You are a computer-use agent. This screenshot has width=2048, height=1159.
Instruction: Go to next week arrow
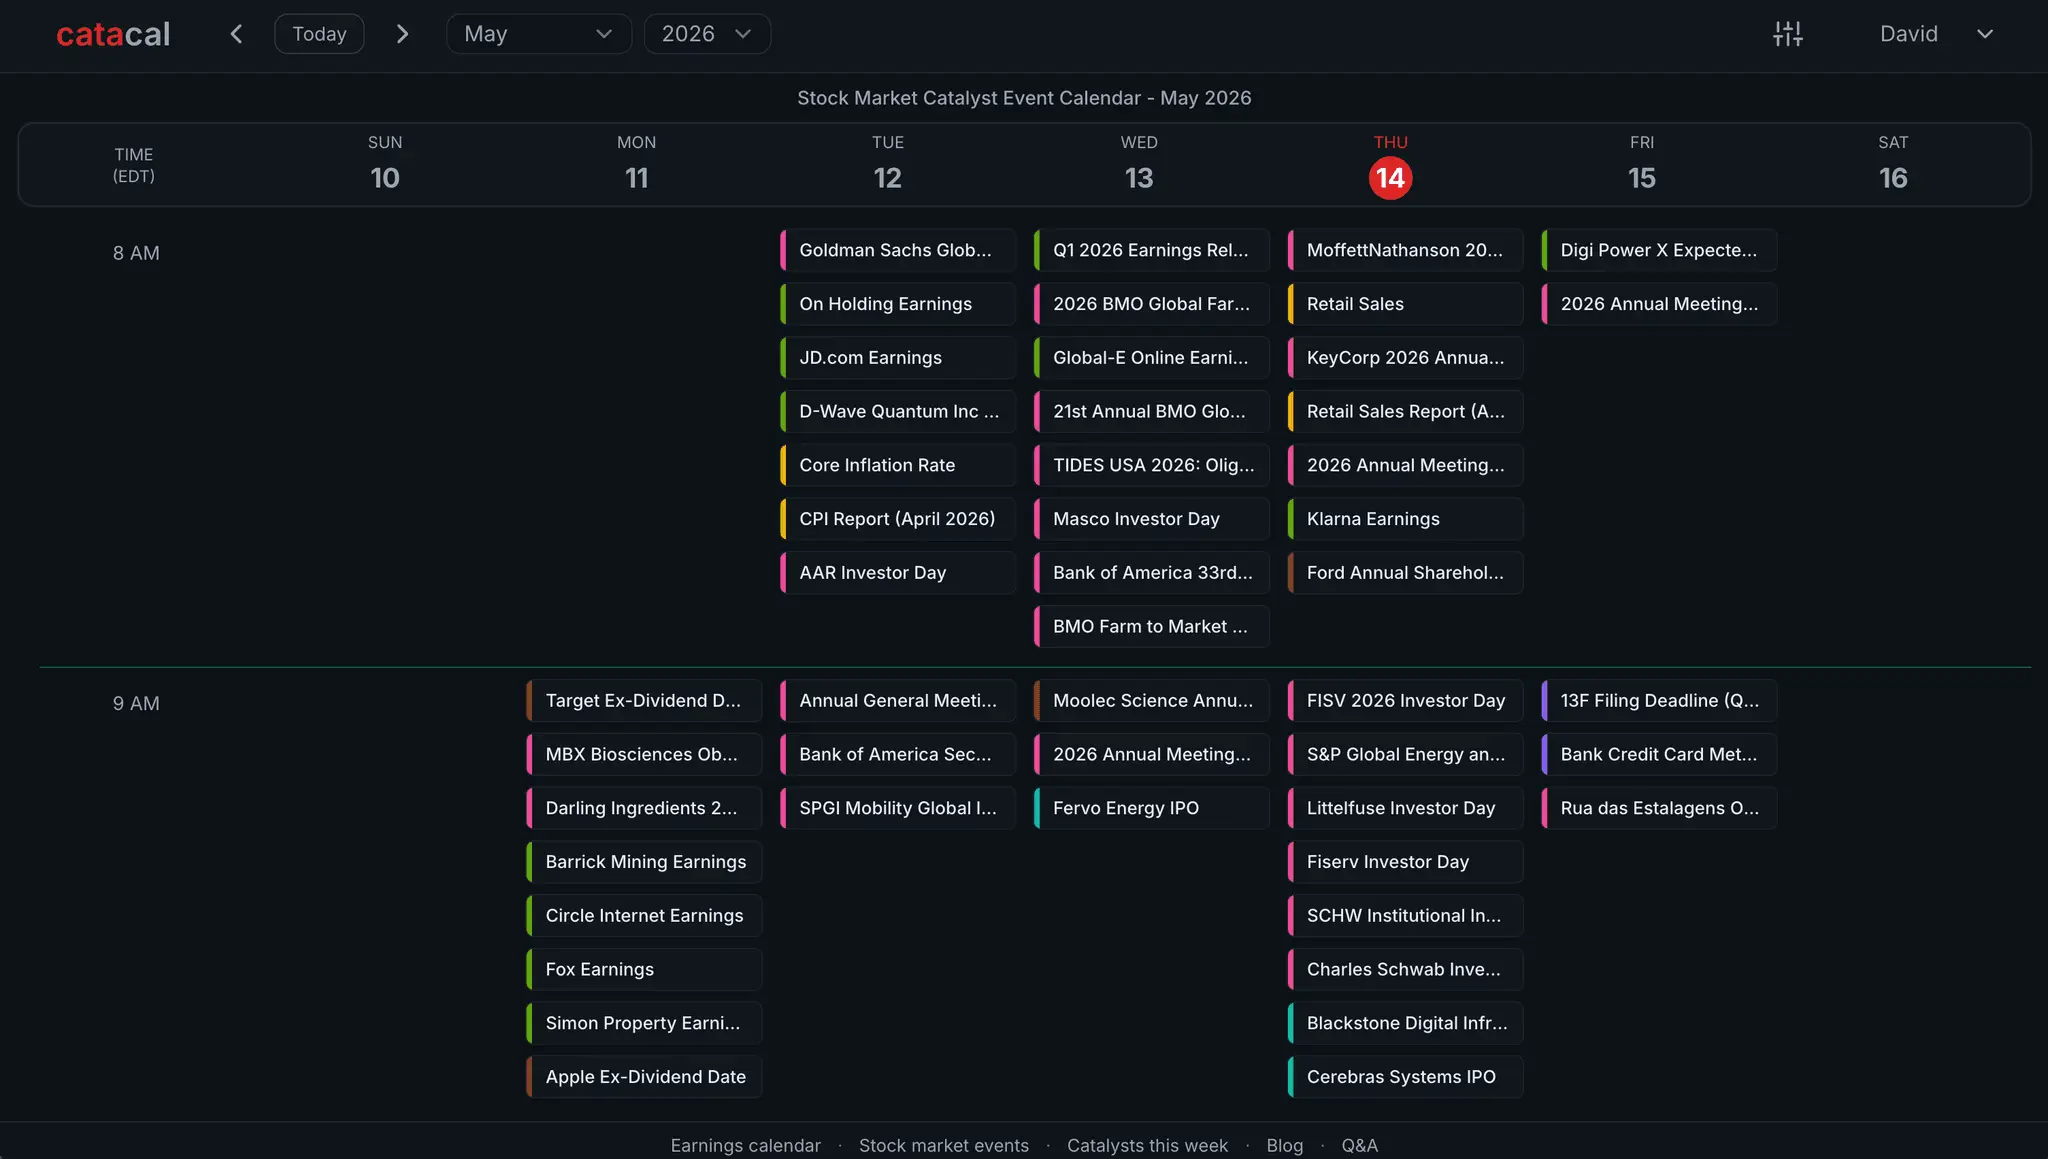tap(402, 34)
